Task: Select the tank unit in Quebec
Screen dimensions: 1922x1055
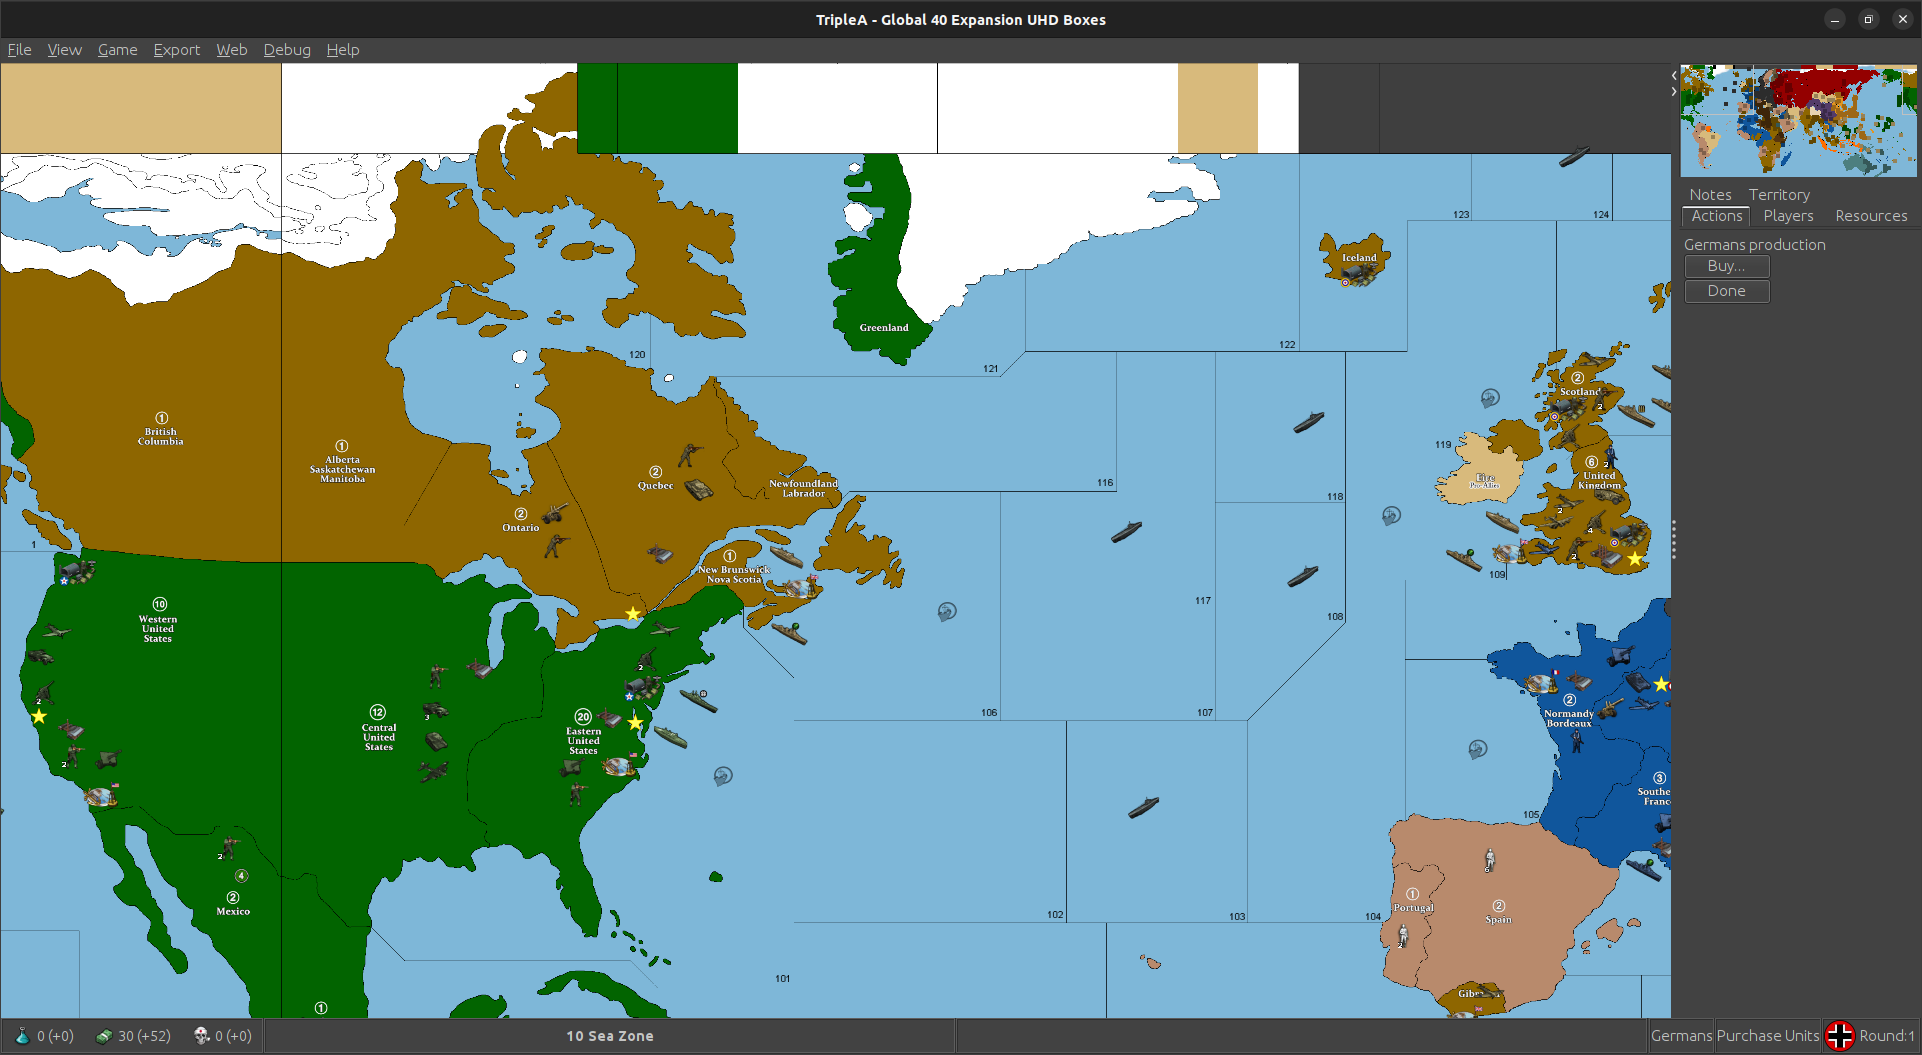Action: [698, 489]
